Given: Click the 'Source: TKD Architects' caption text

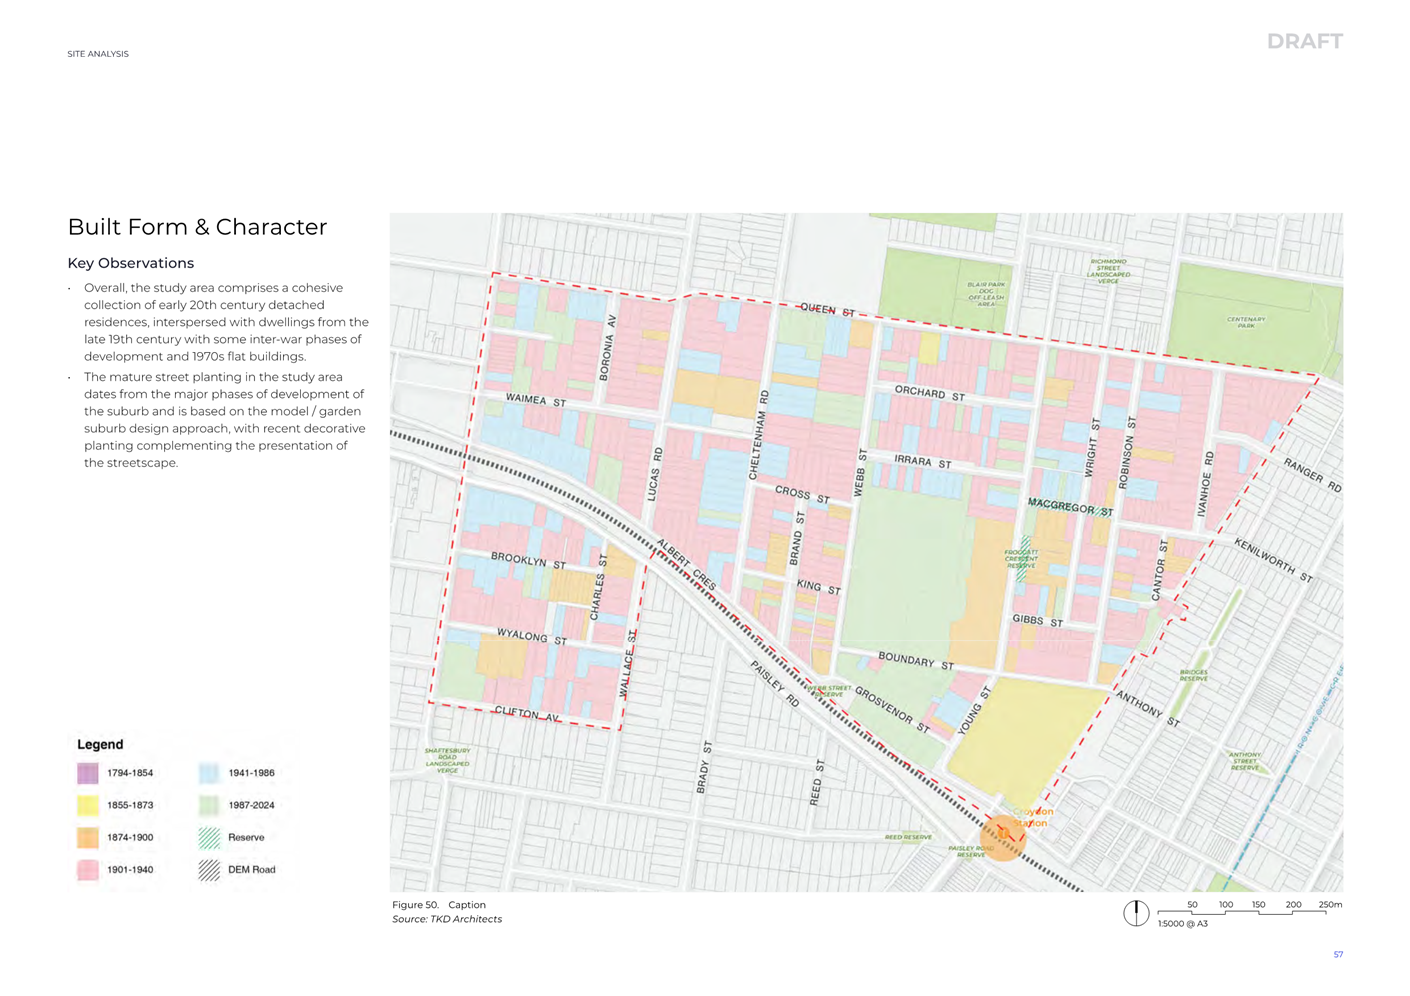Looking at the screenshot, I should 447,919.
